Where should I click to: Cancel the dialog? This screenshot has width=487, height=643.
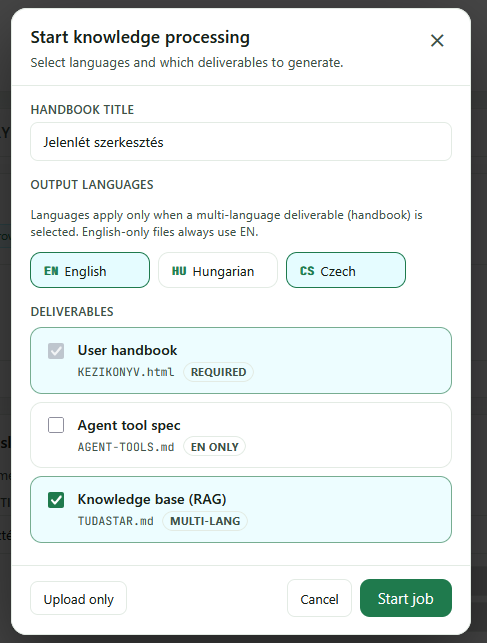coord(319,598)
